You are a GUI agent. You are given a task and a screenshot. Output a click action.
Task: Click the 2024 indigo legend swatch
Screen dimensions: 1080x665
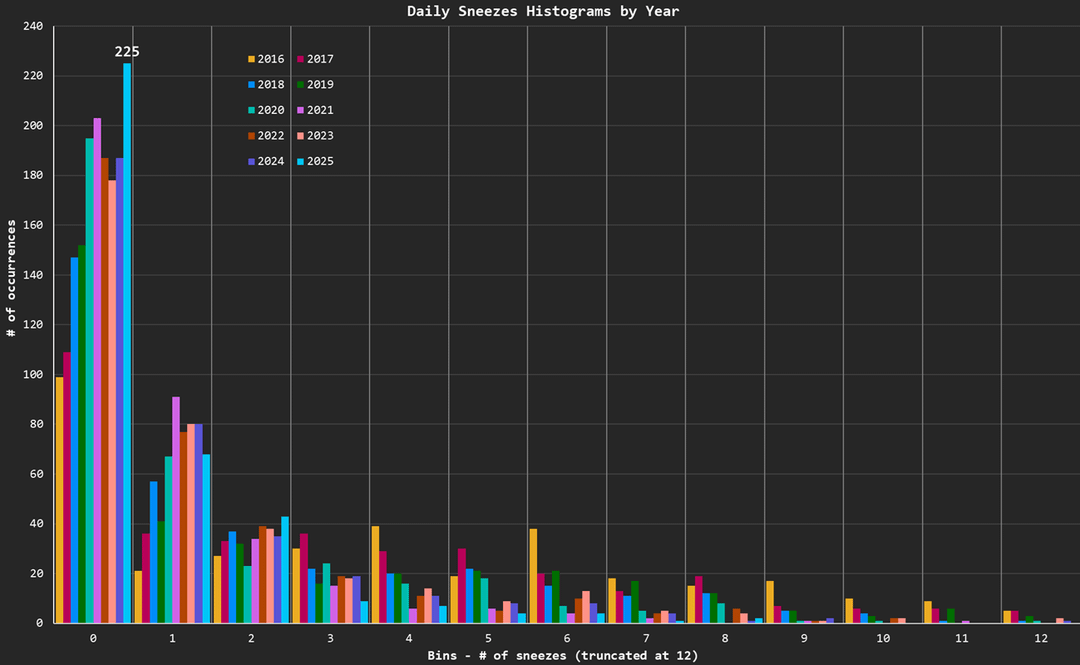[x=251, y=161]
